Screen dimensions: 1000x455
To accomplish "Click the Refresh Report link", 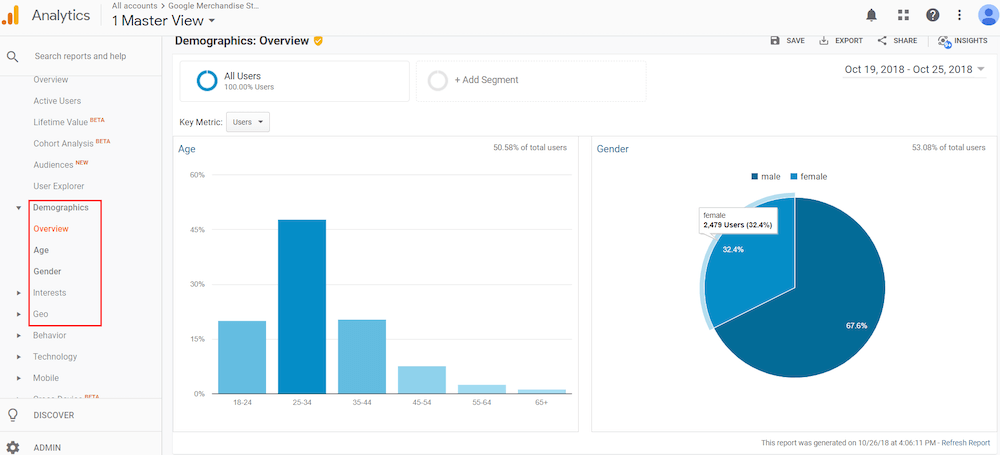I will click(x=965, y=442).
